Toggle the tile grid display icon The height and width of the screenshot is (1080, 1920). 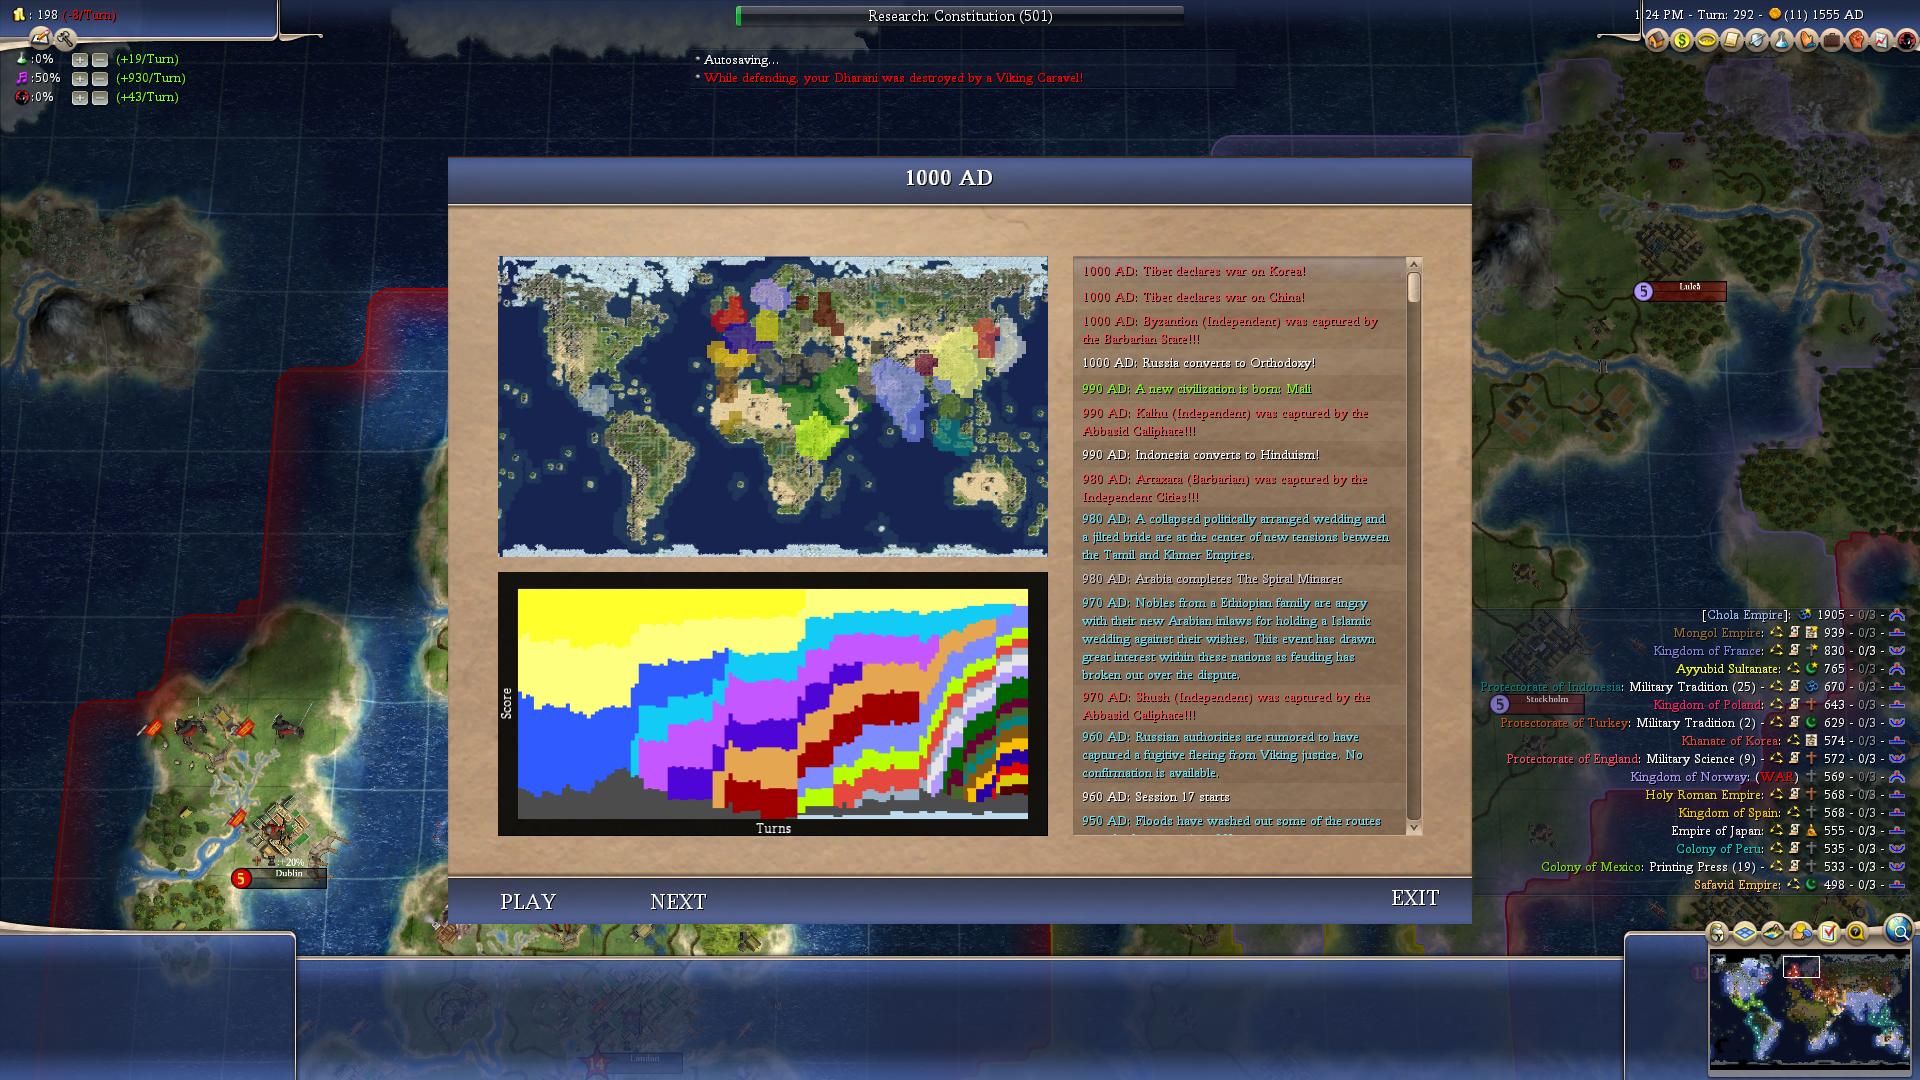coord(1745,933)
